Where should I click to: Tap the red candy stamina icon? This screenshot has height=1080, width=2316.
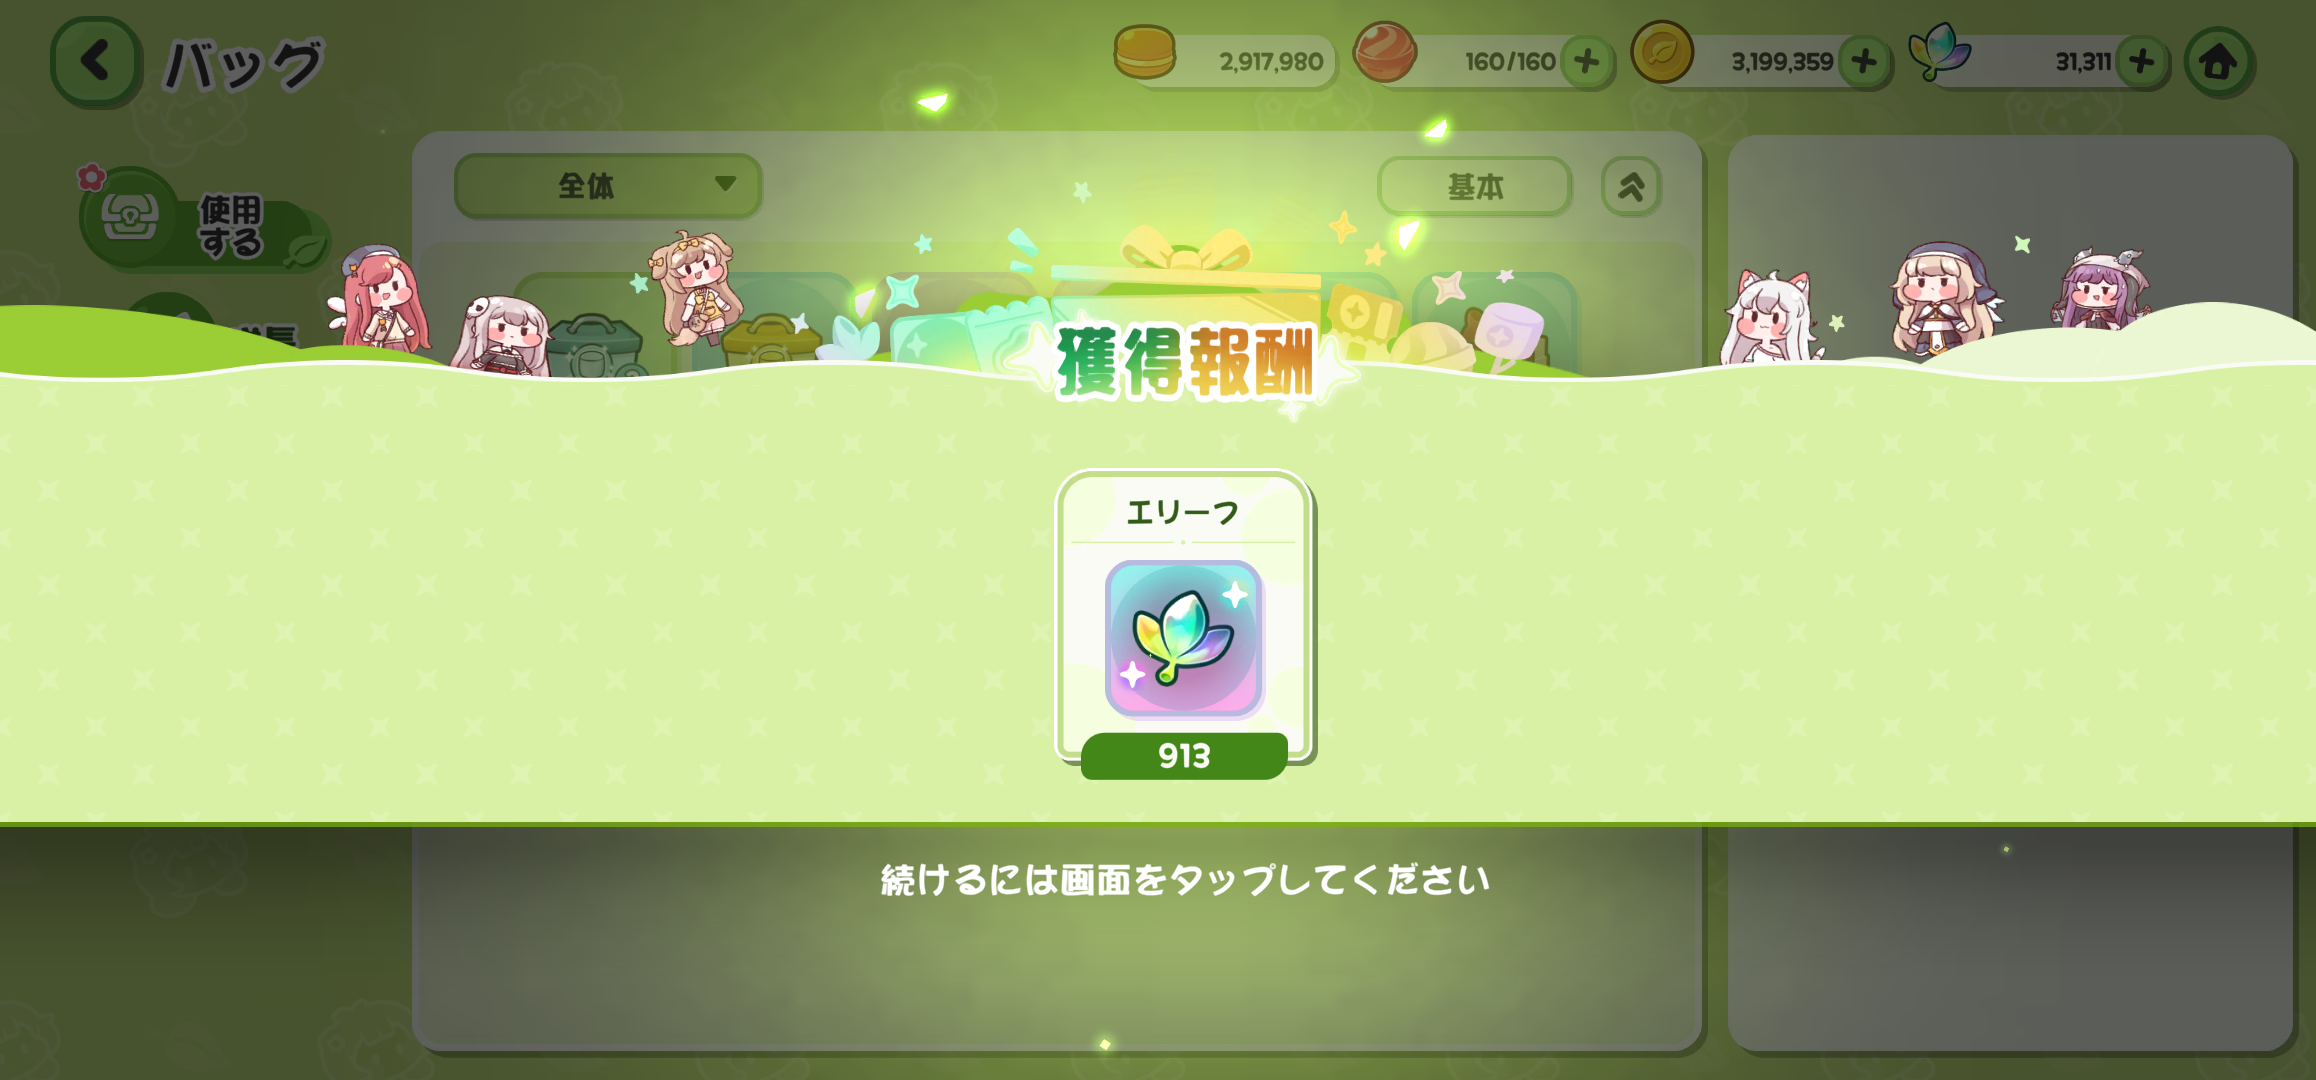pos(1385,52)
